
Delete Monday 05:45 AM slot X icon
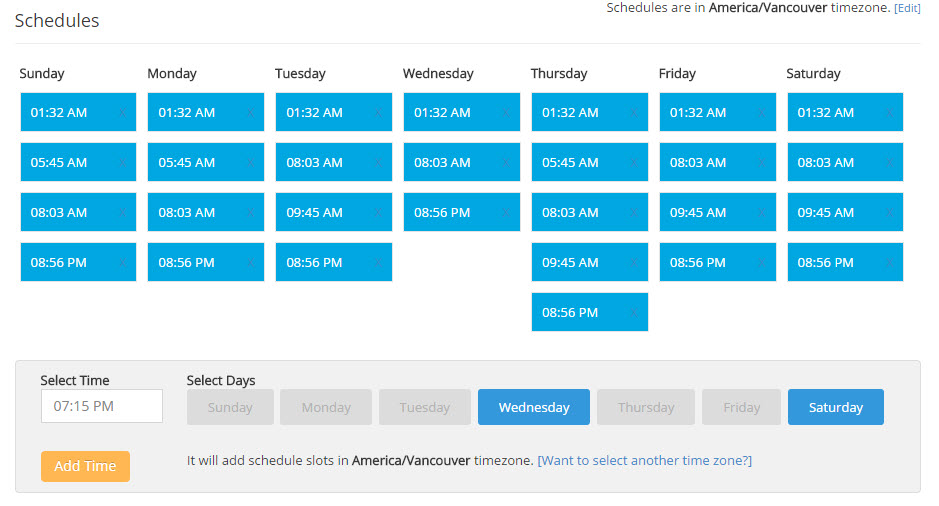pos(249,163)
